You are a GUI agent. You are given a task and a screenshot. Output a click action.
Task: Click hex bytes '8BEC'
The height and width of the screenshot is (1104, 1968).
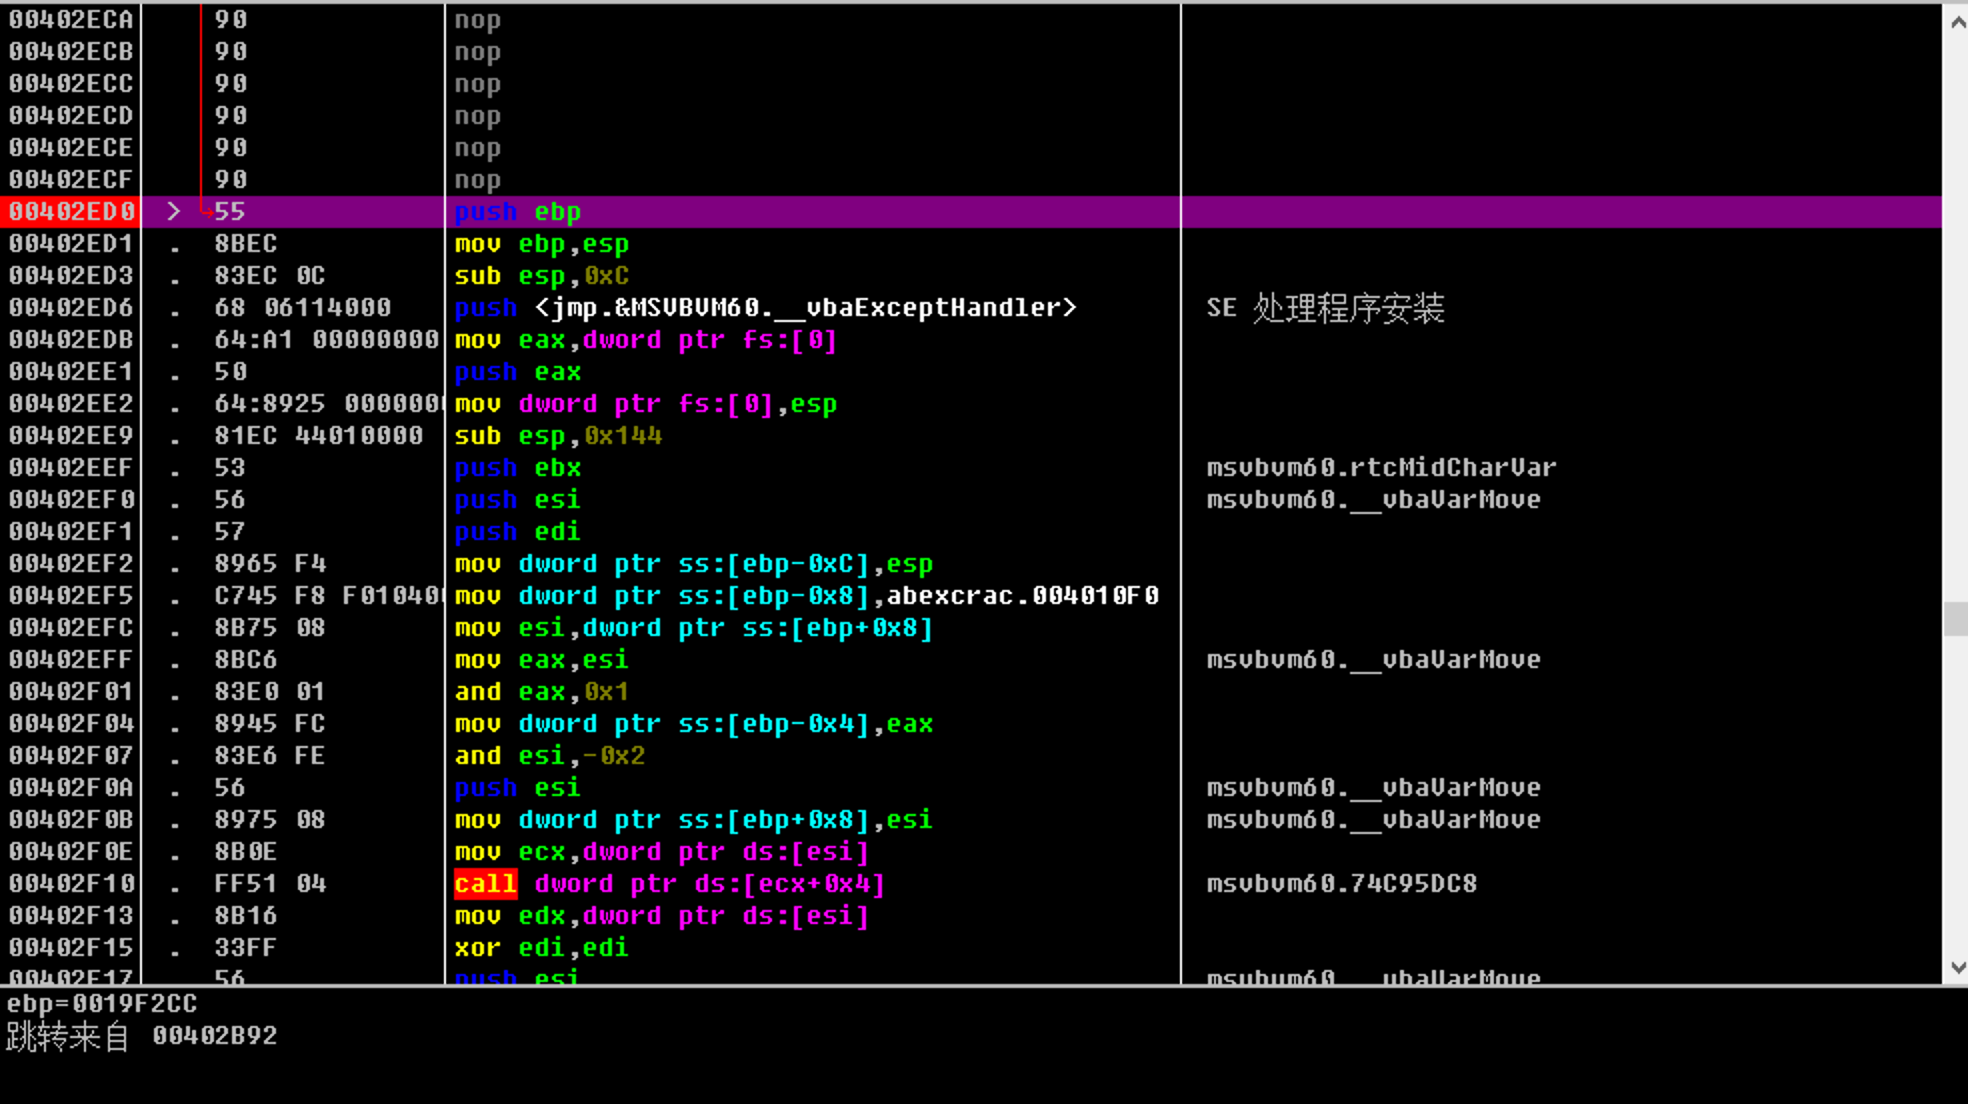pyautogui.click(x=246, y=244)
